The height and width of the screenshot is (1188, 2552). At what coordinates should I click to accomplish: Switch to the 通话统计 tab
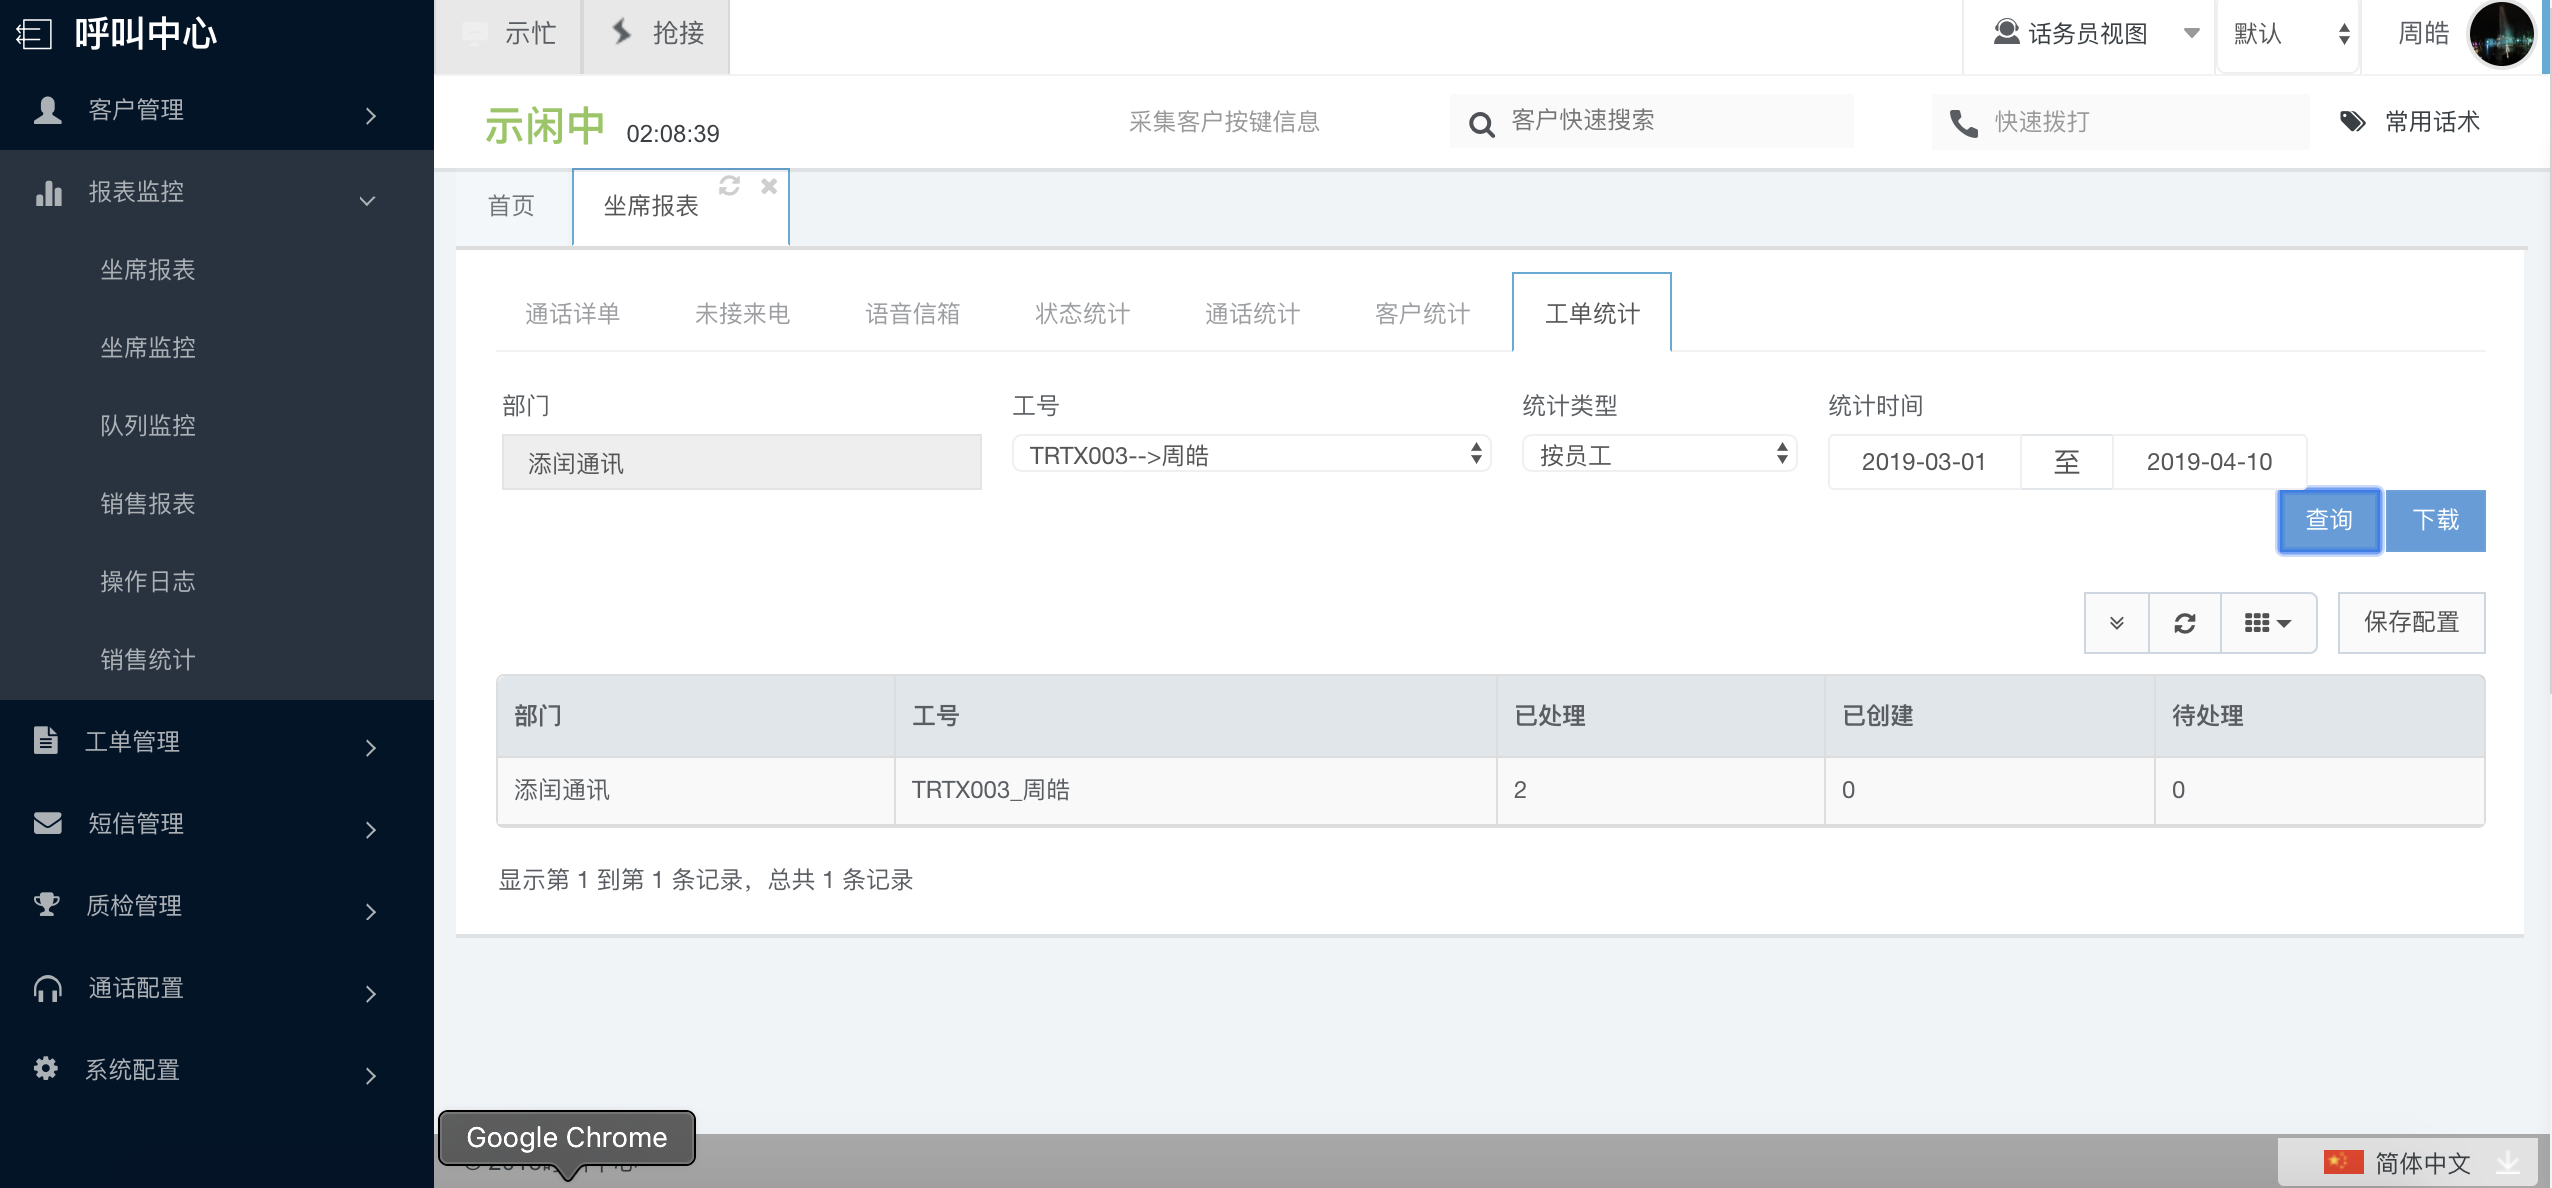tap(1251, 314)
